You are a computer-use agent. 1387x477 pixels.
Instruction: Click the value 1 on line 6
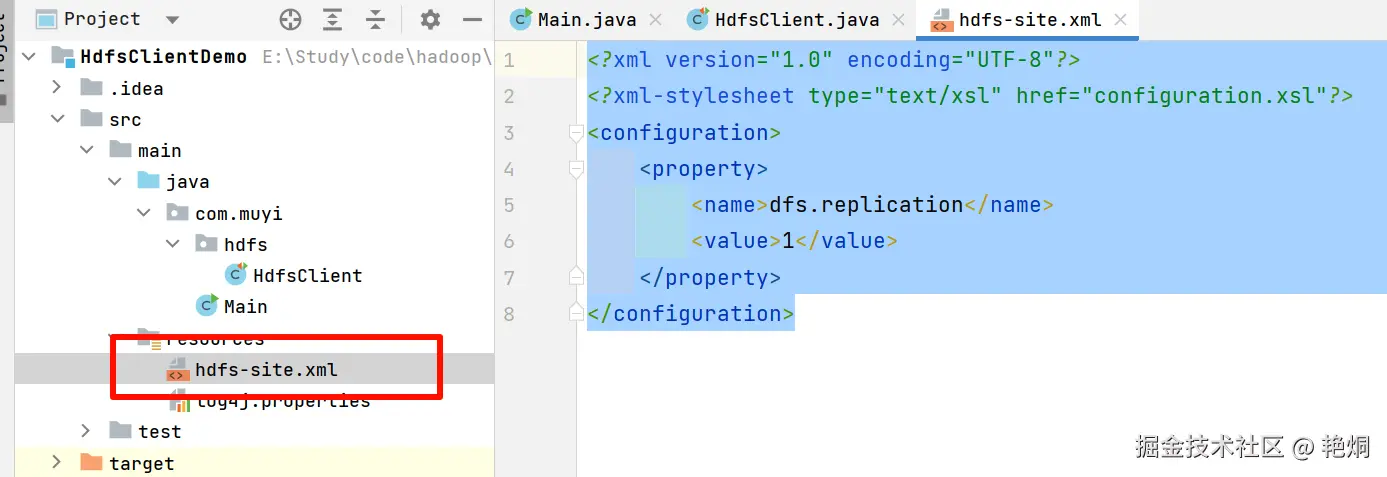[x=788, y=240]
